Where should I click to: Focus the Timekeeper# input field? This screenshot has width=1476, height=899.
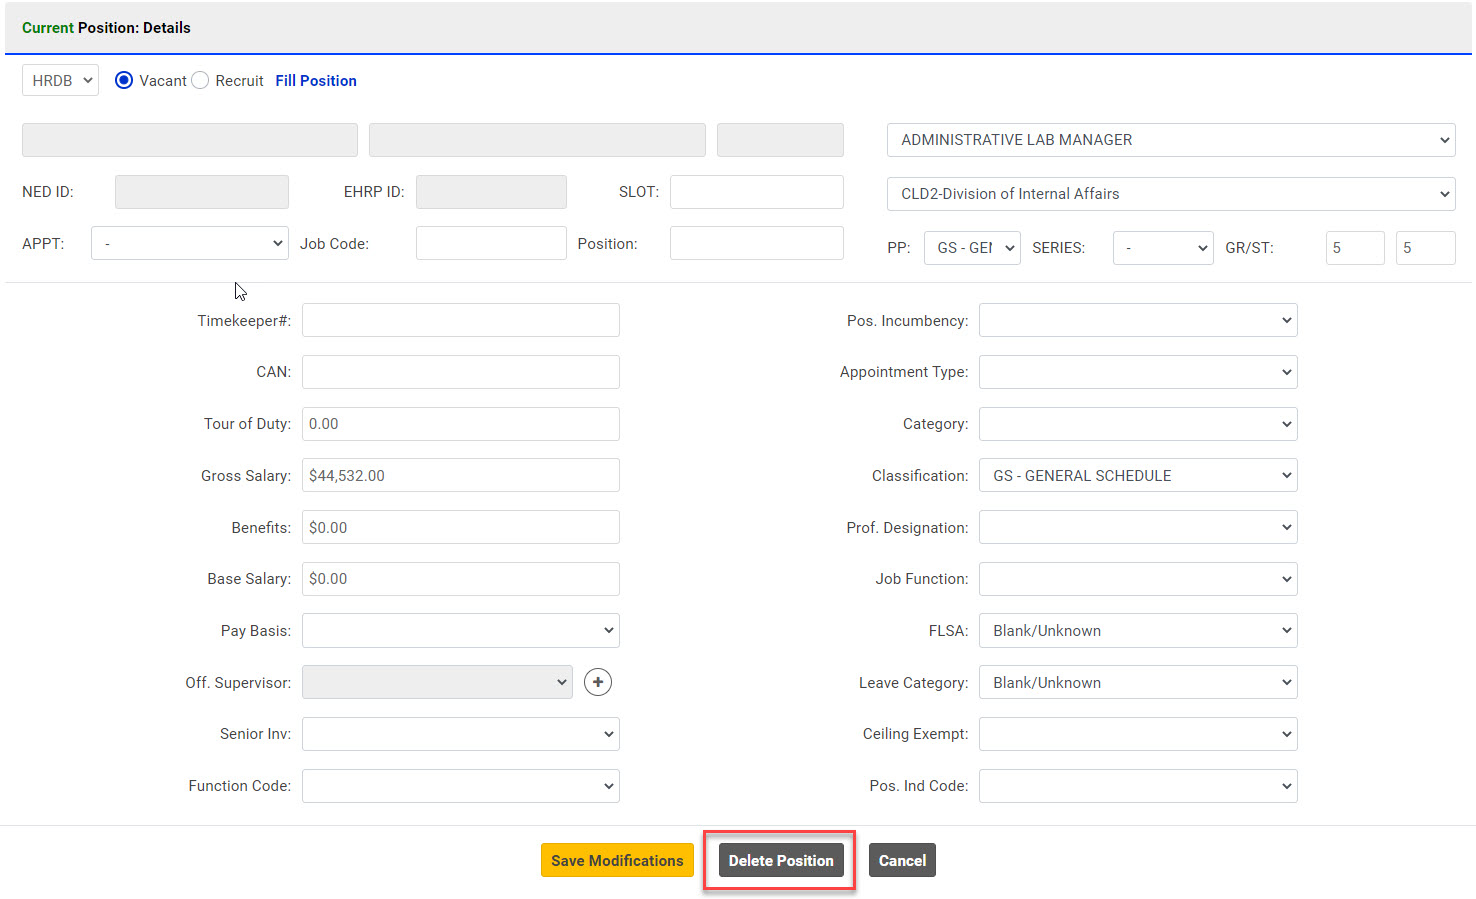pyautogui.click(x=461, y=320)
